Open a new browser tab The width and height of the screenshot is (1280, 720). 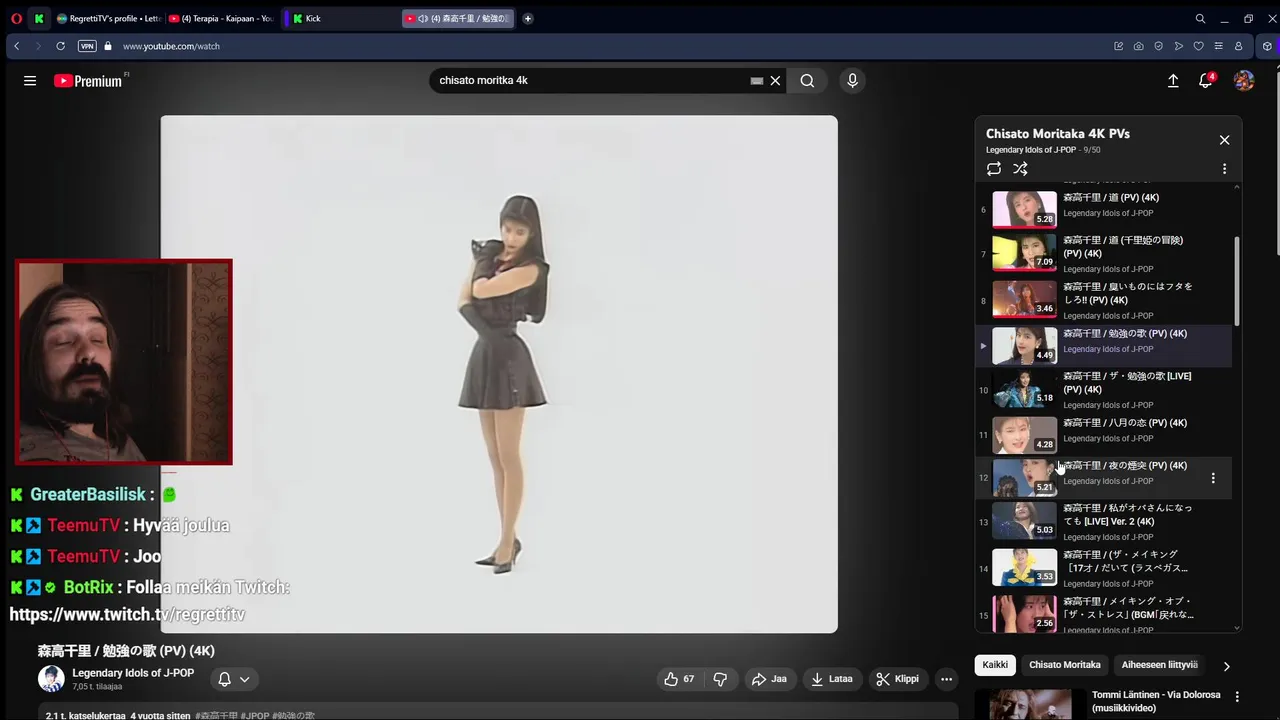click(528, 18)
